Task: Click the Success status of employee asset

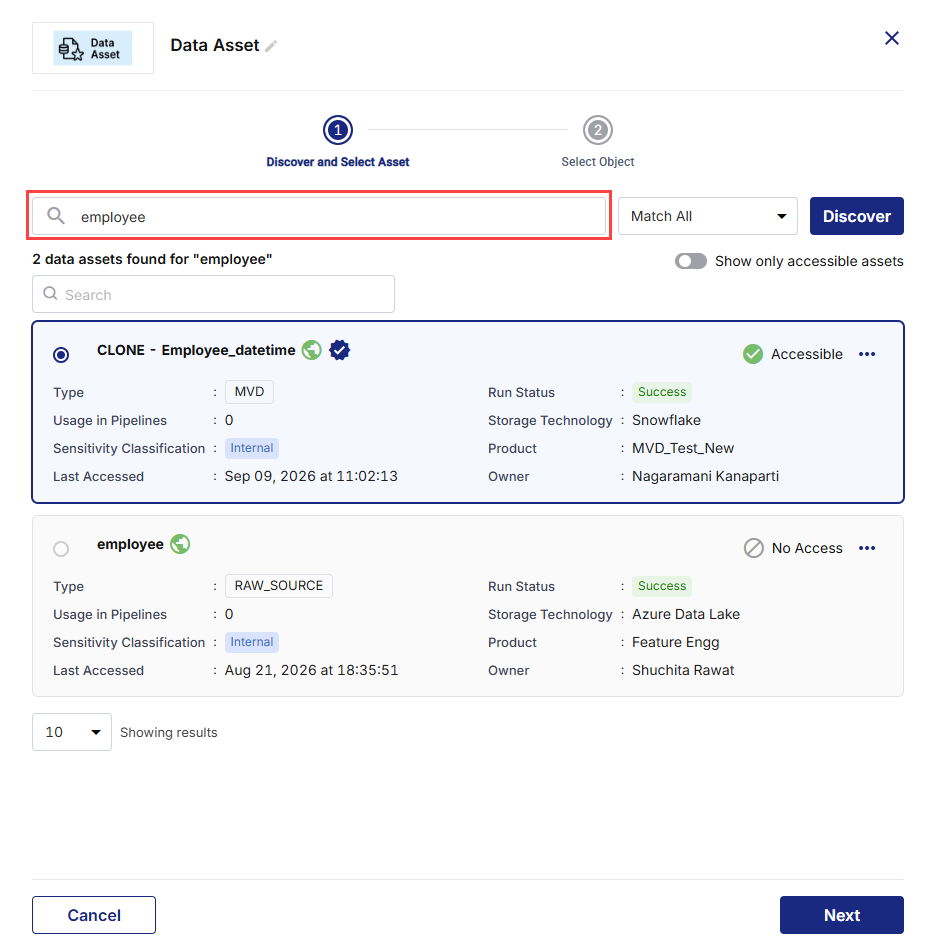Action: click(662, 586)
